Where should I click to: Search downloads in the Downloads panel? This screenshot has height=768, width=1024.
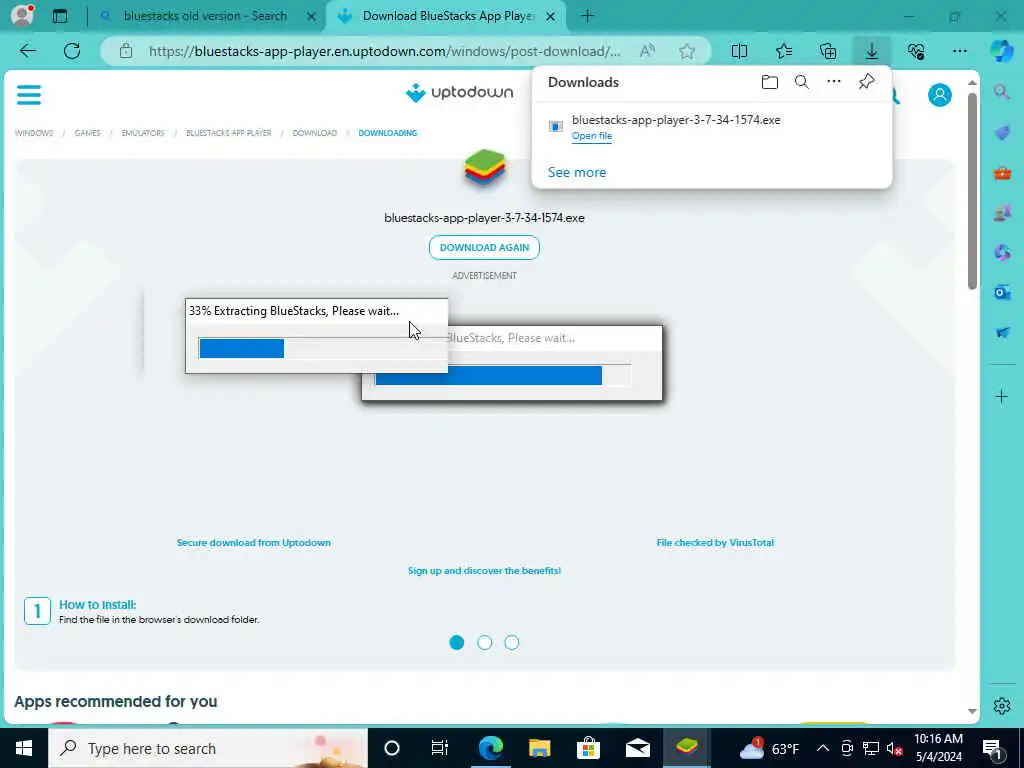[802, 82]
